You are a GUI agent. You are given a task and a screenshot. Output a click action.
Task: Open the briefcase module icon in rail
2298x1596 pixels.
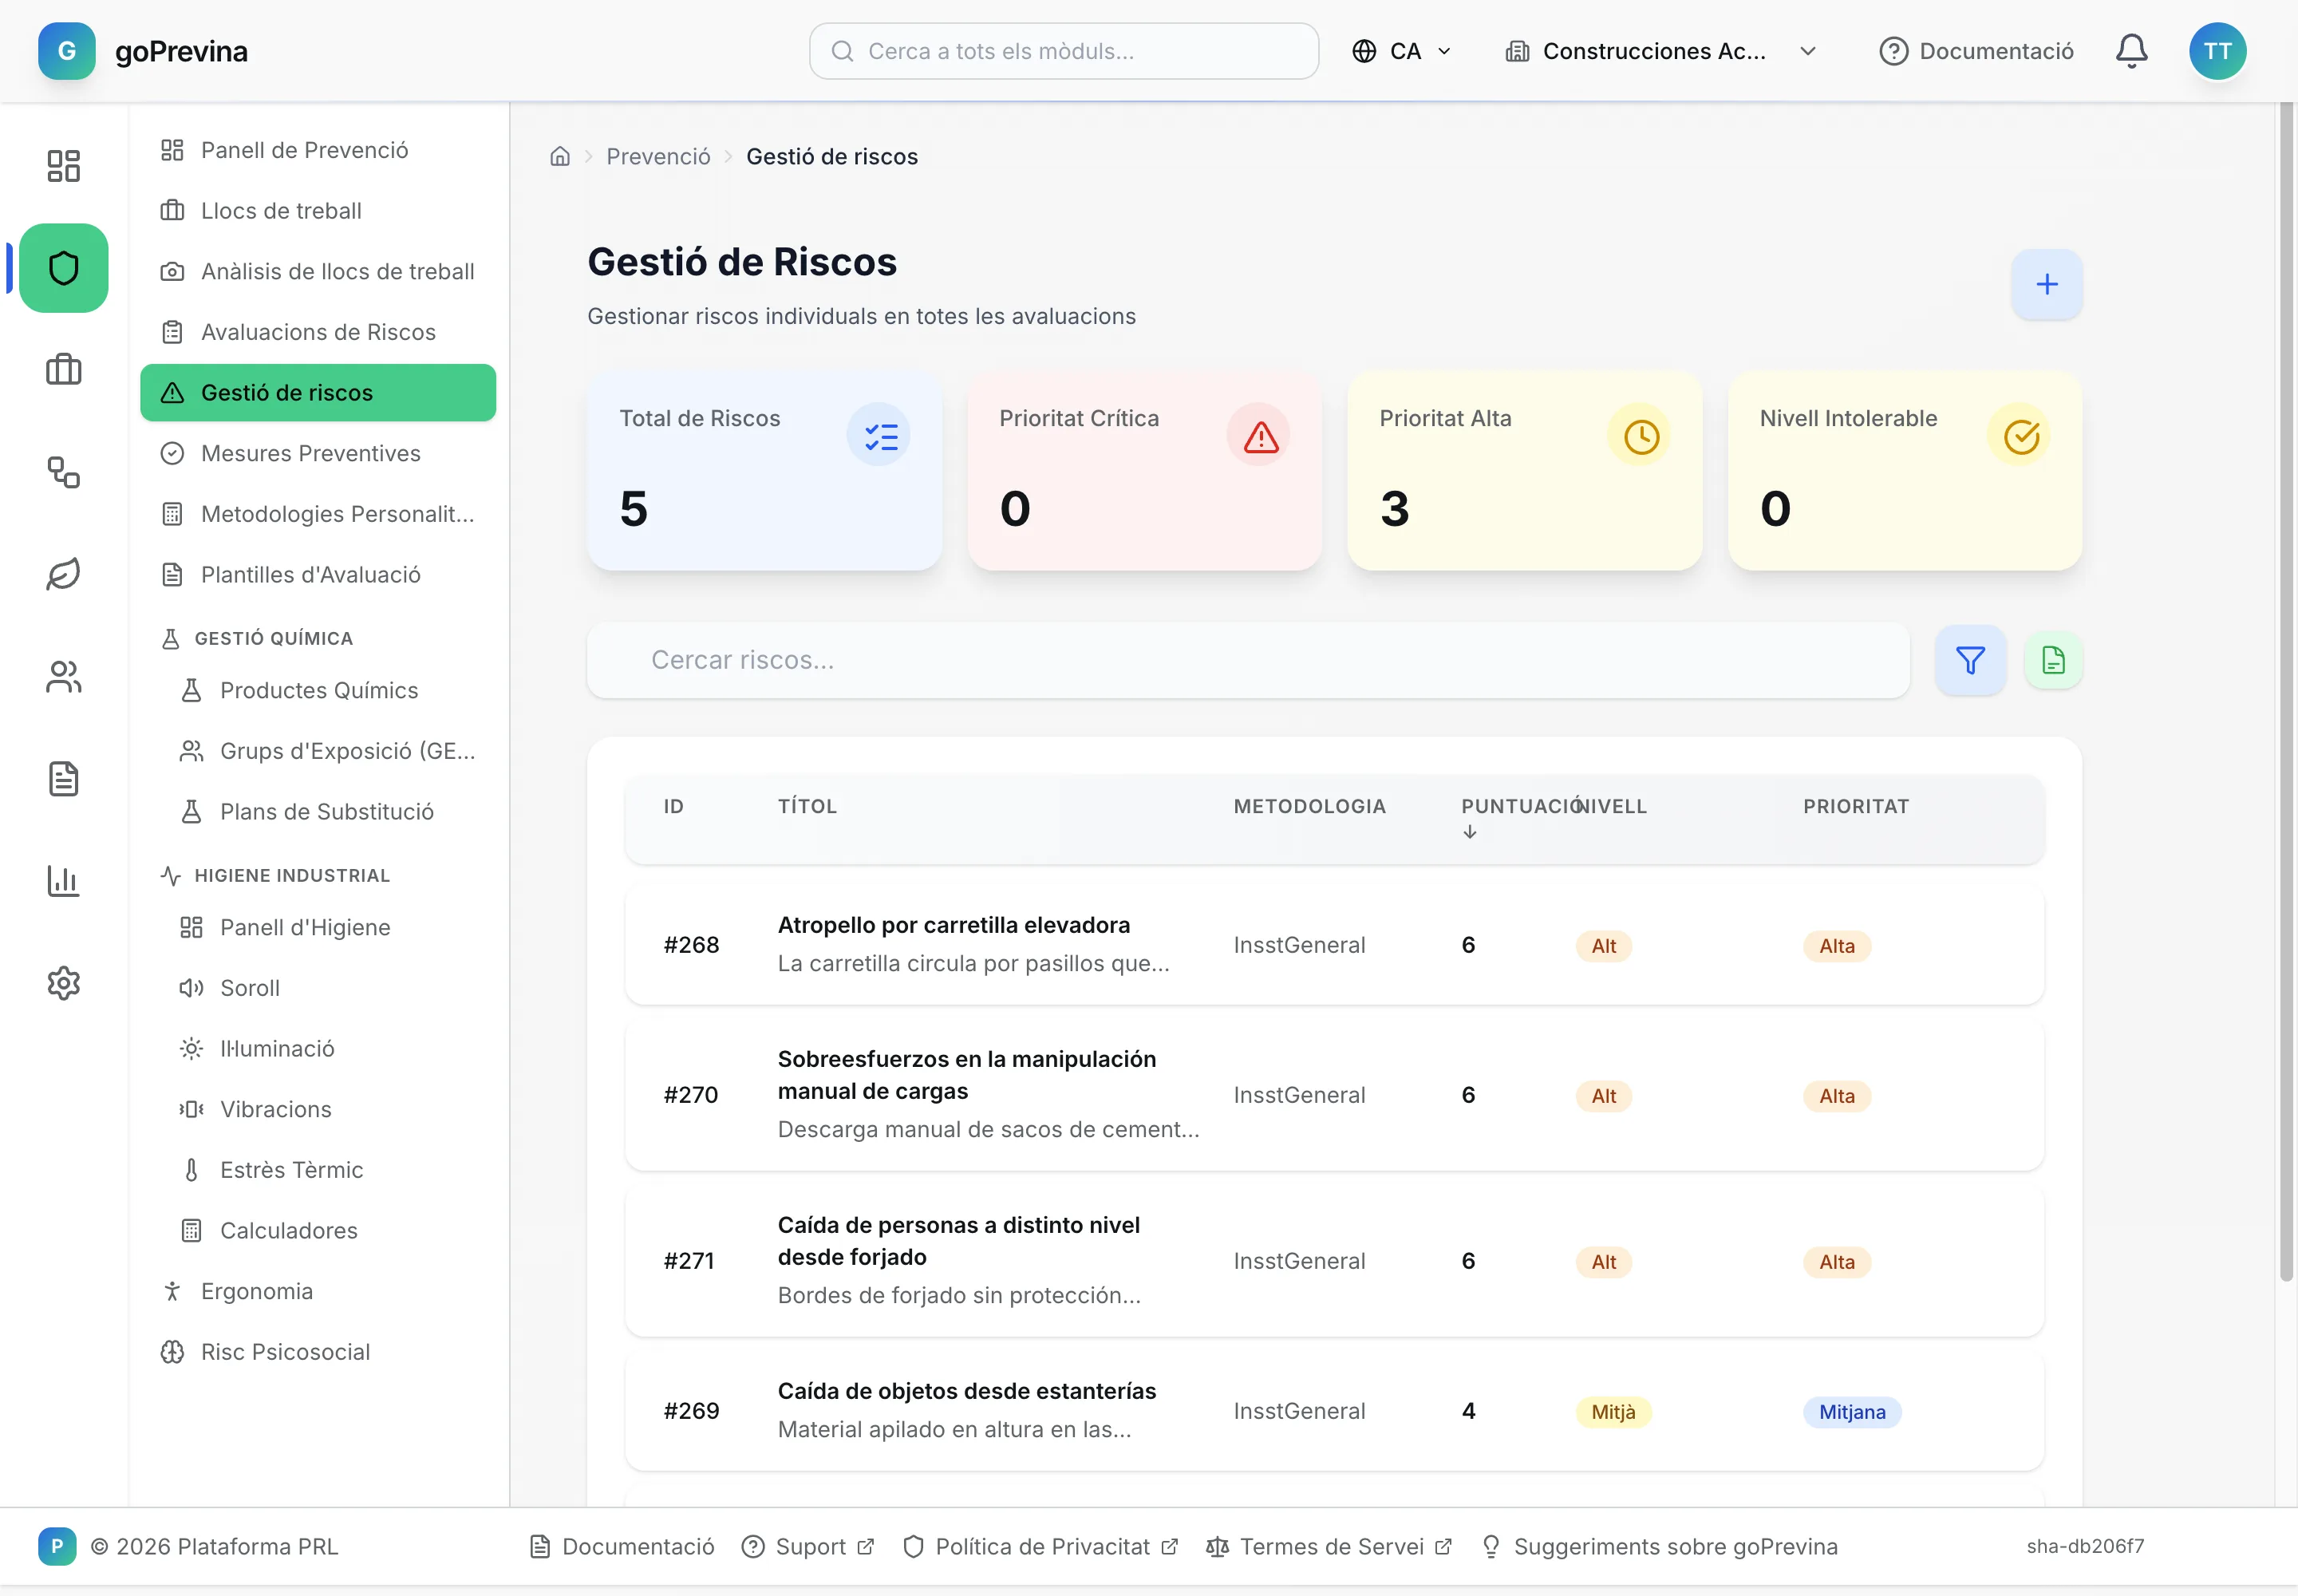pos(64,370)
